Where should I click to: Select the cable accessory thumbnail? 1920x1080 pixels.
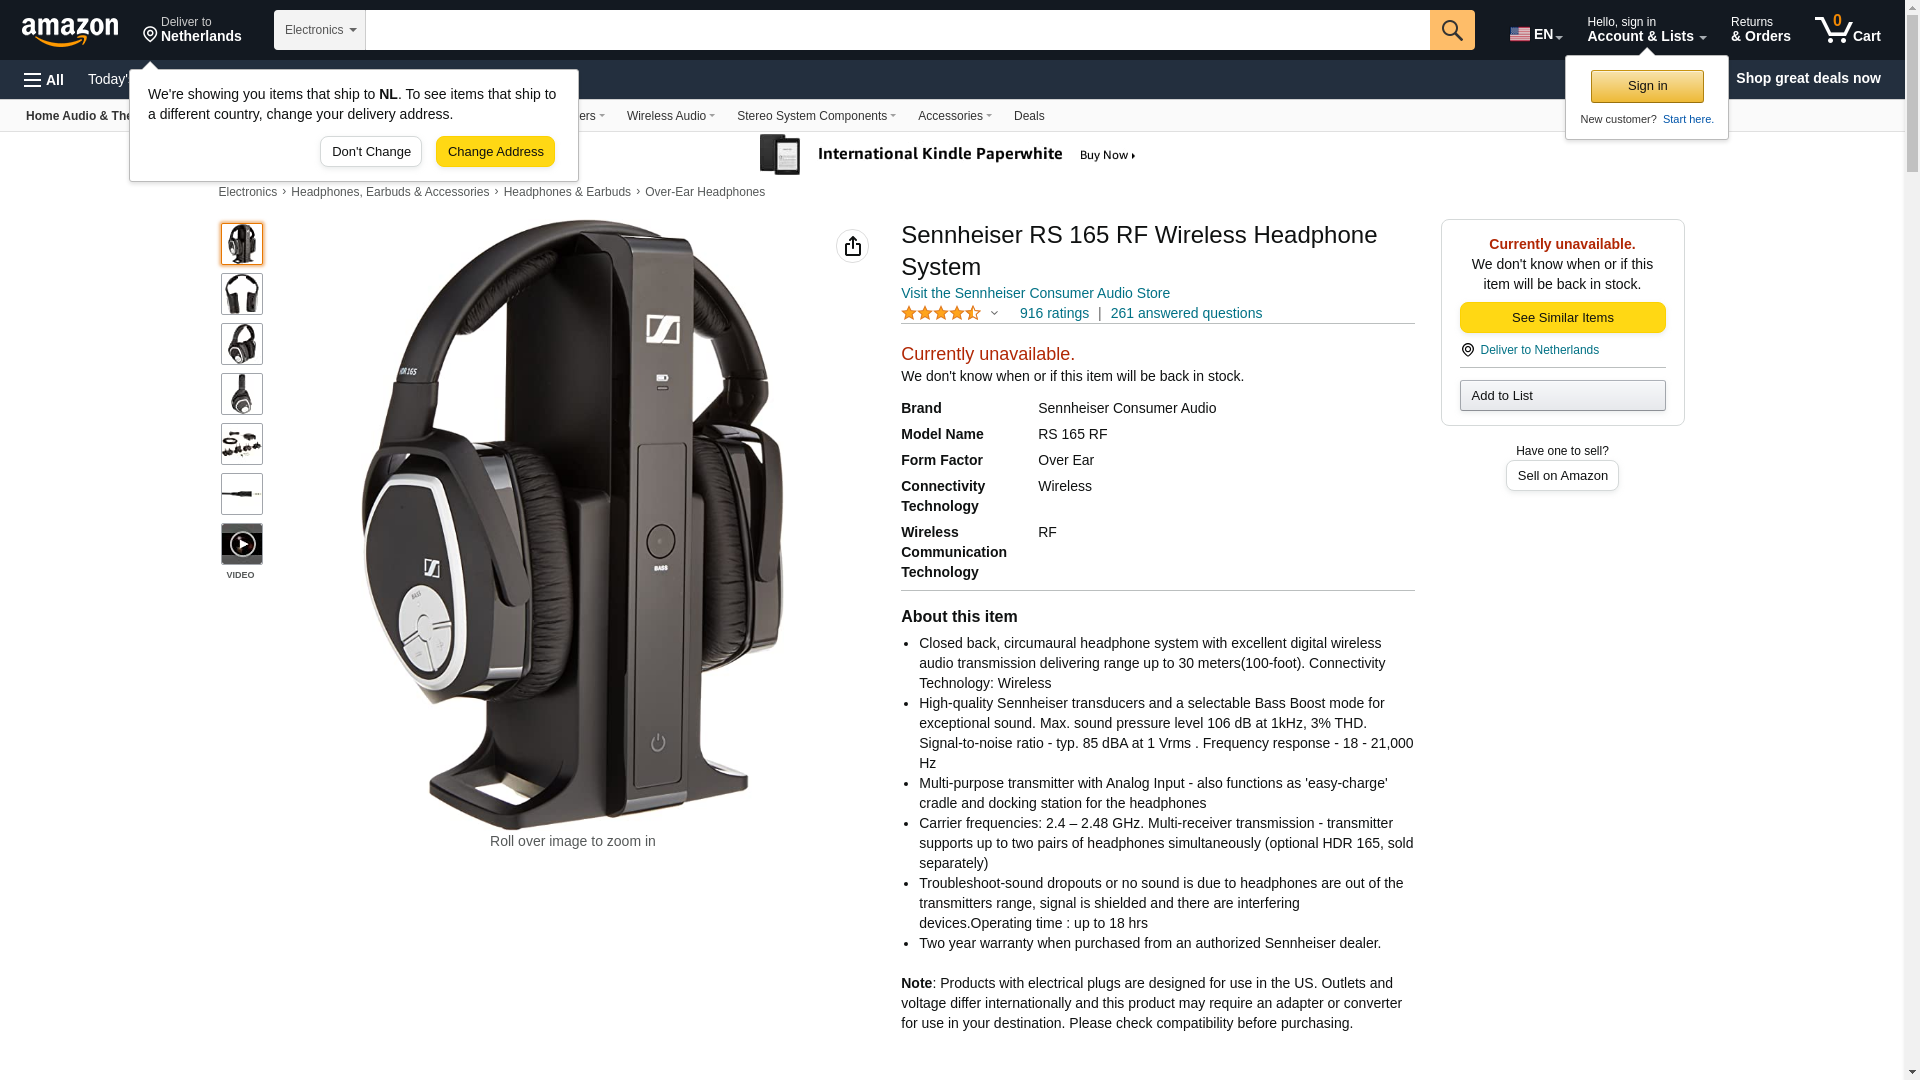point(242,494)
